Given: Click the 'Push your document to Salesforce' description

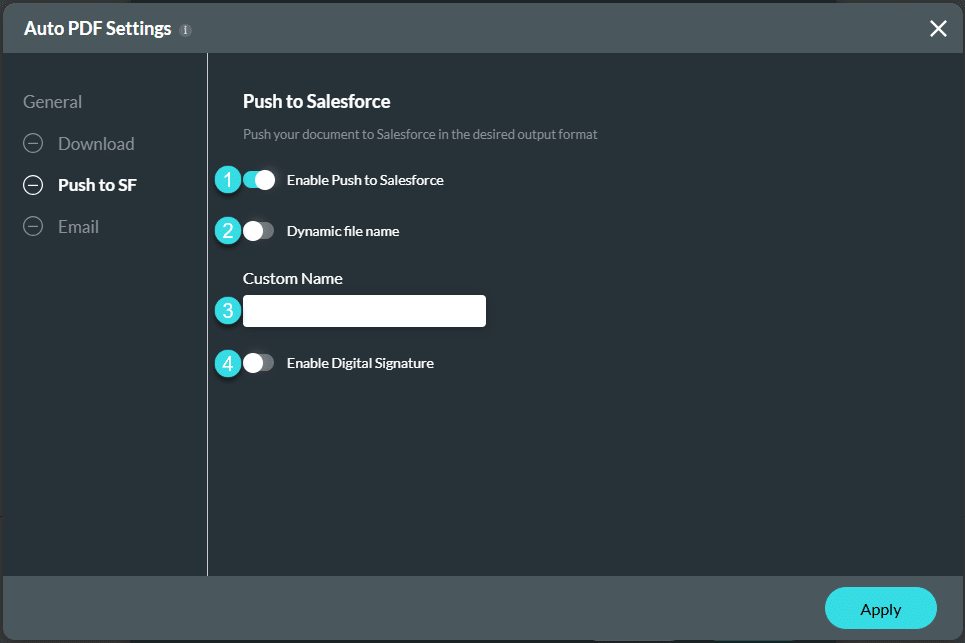Looking at the screenshot, I should pos(420,134).
